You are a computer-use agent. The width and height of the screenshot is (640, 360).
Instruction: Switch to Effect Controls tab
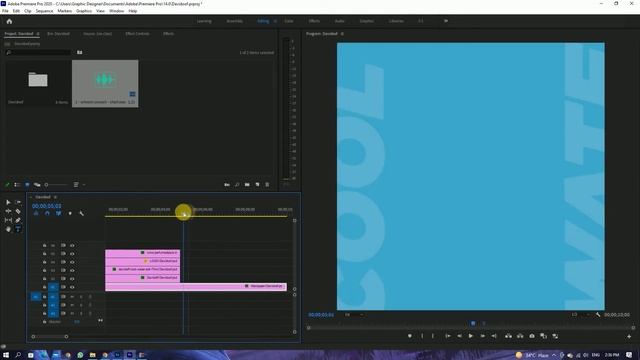[x=137, y=34]
